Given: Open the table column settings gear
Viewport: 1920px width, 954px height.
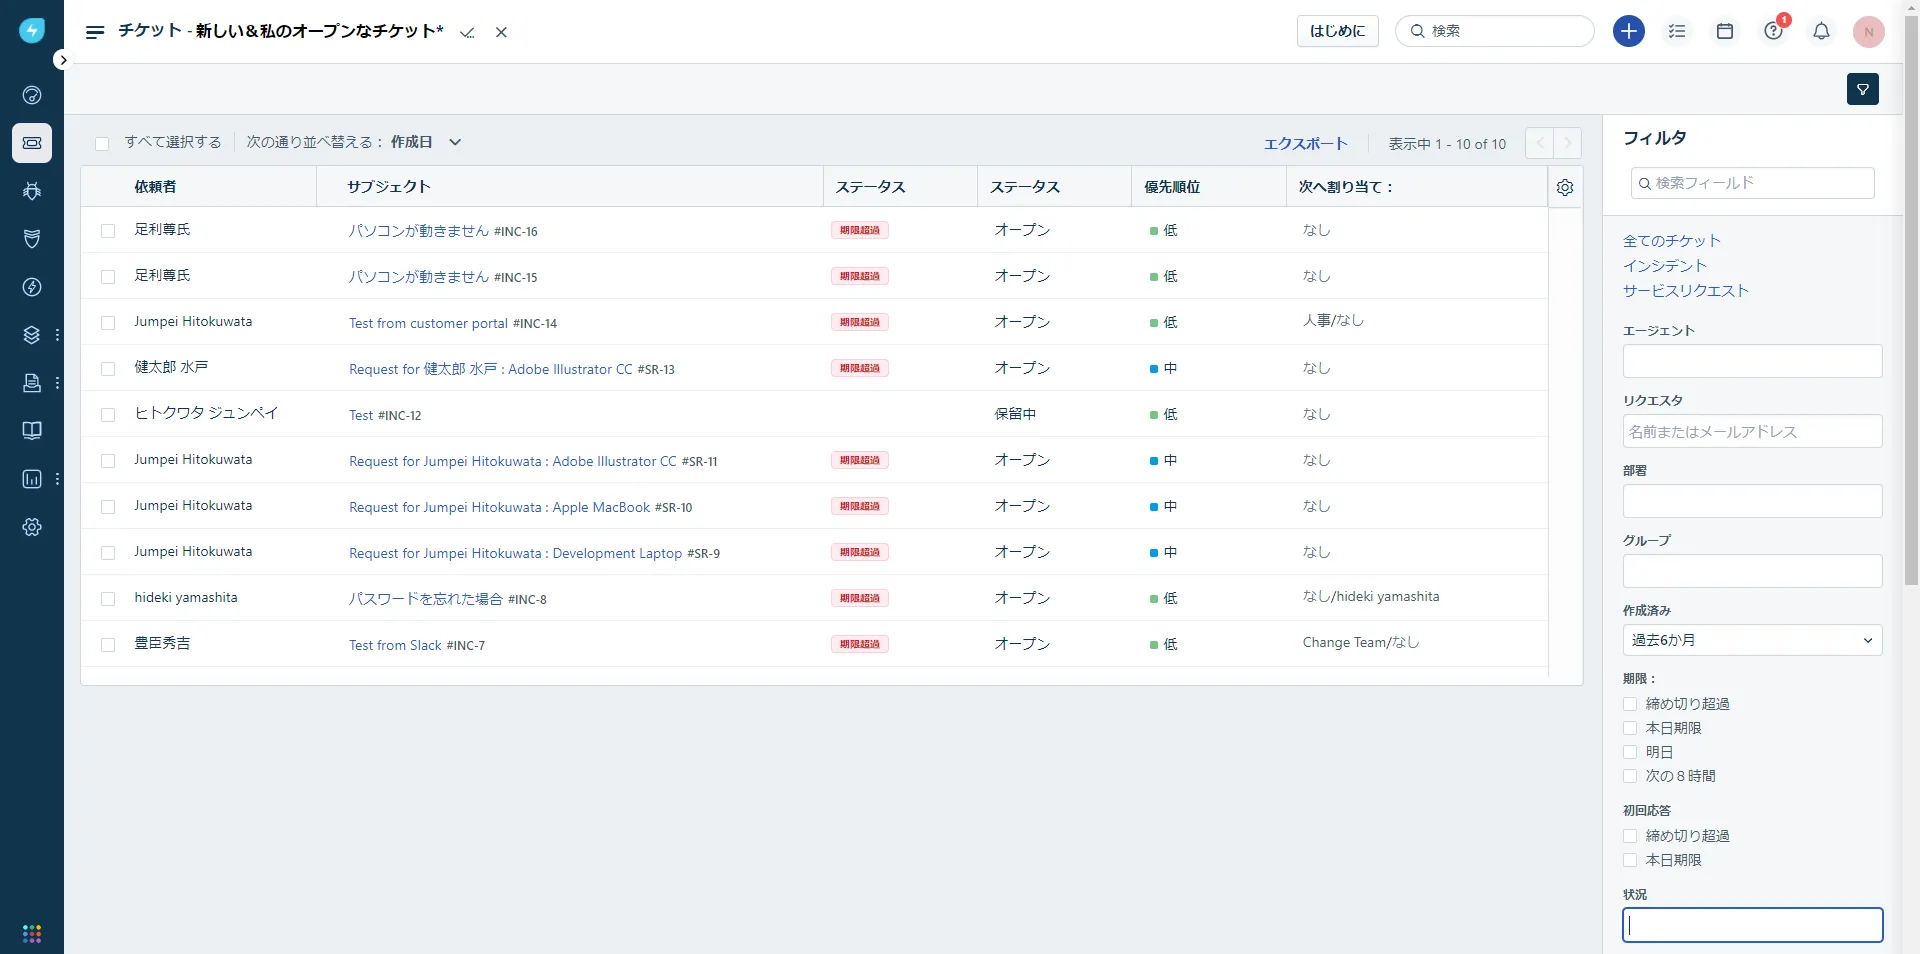Looking at the screenshot, I should coord(1565,187).
